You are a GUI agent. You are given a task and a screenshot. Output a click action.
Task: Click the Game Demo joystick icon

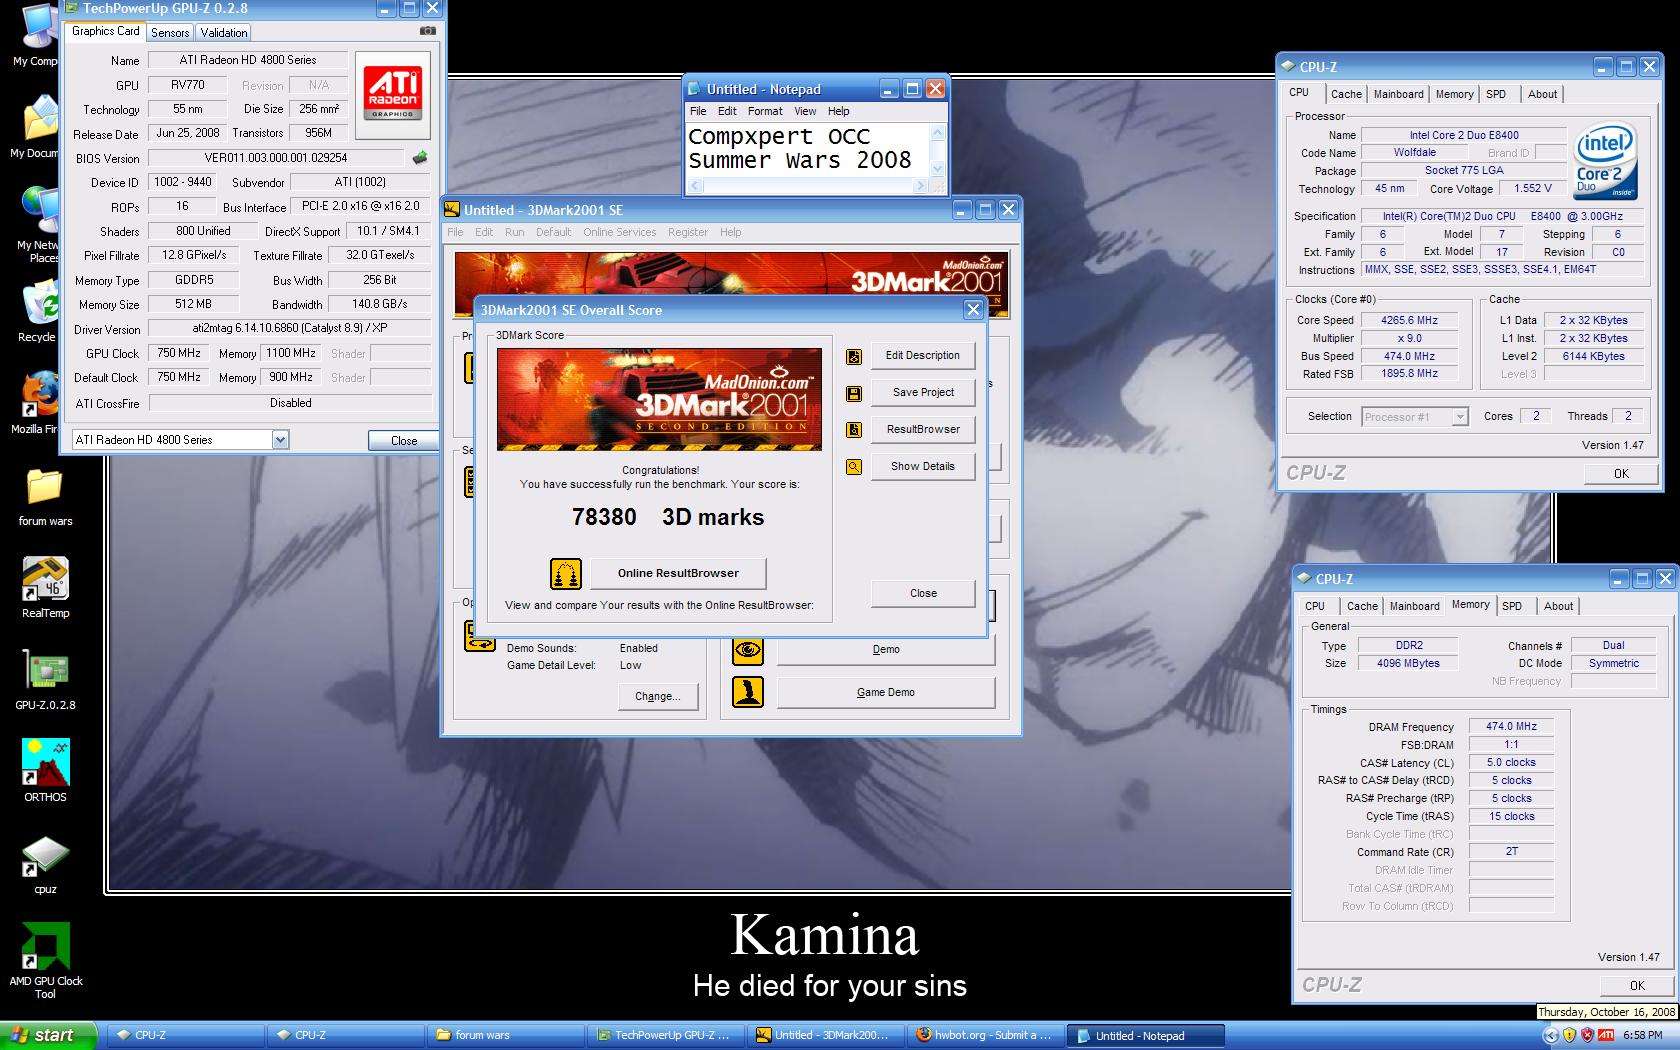tap(748, 692)
